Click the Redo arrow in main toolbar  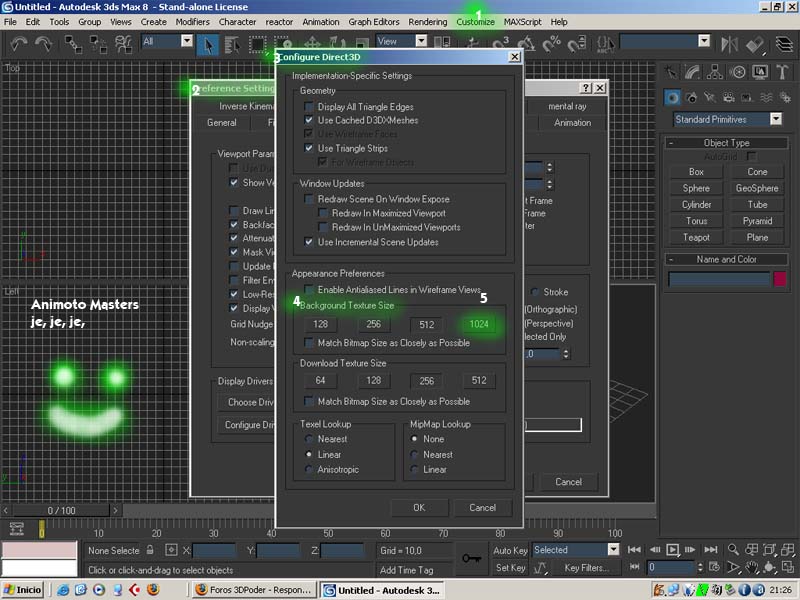coord(44,44)
